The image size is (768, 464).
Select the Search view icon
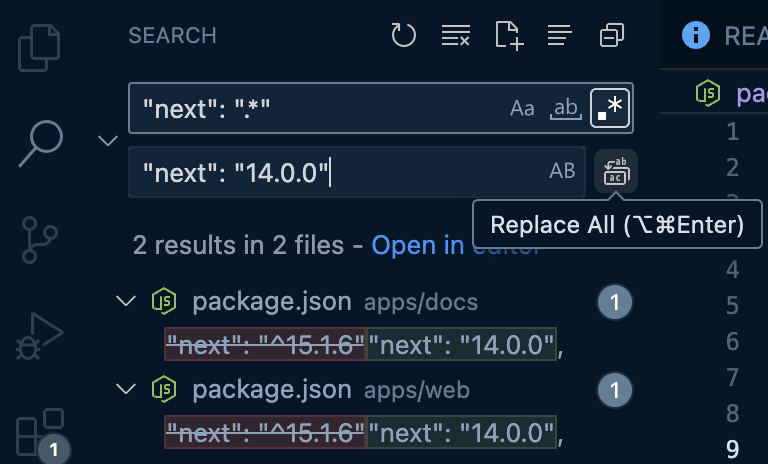click(41, 143)
